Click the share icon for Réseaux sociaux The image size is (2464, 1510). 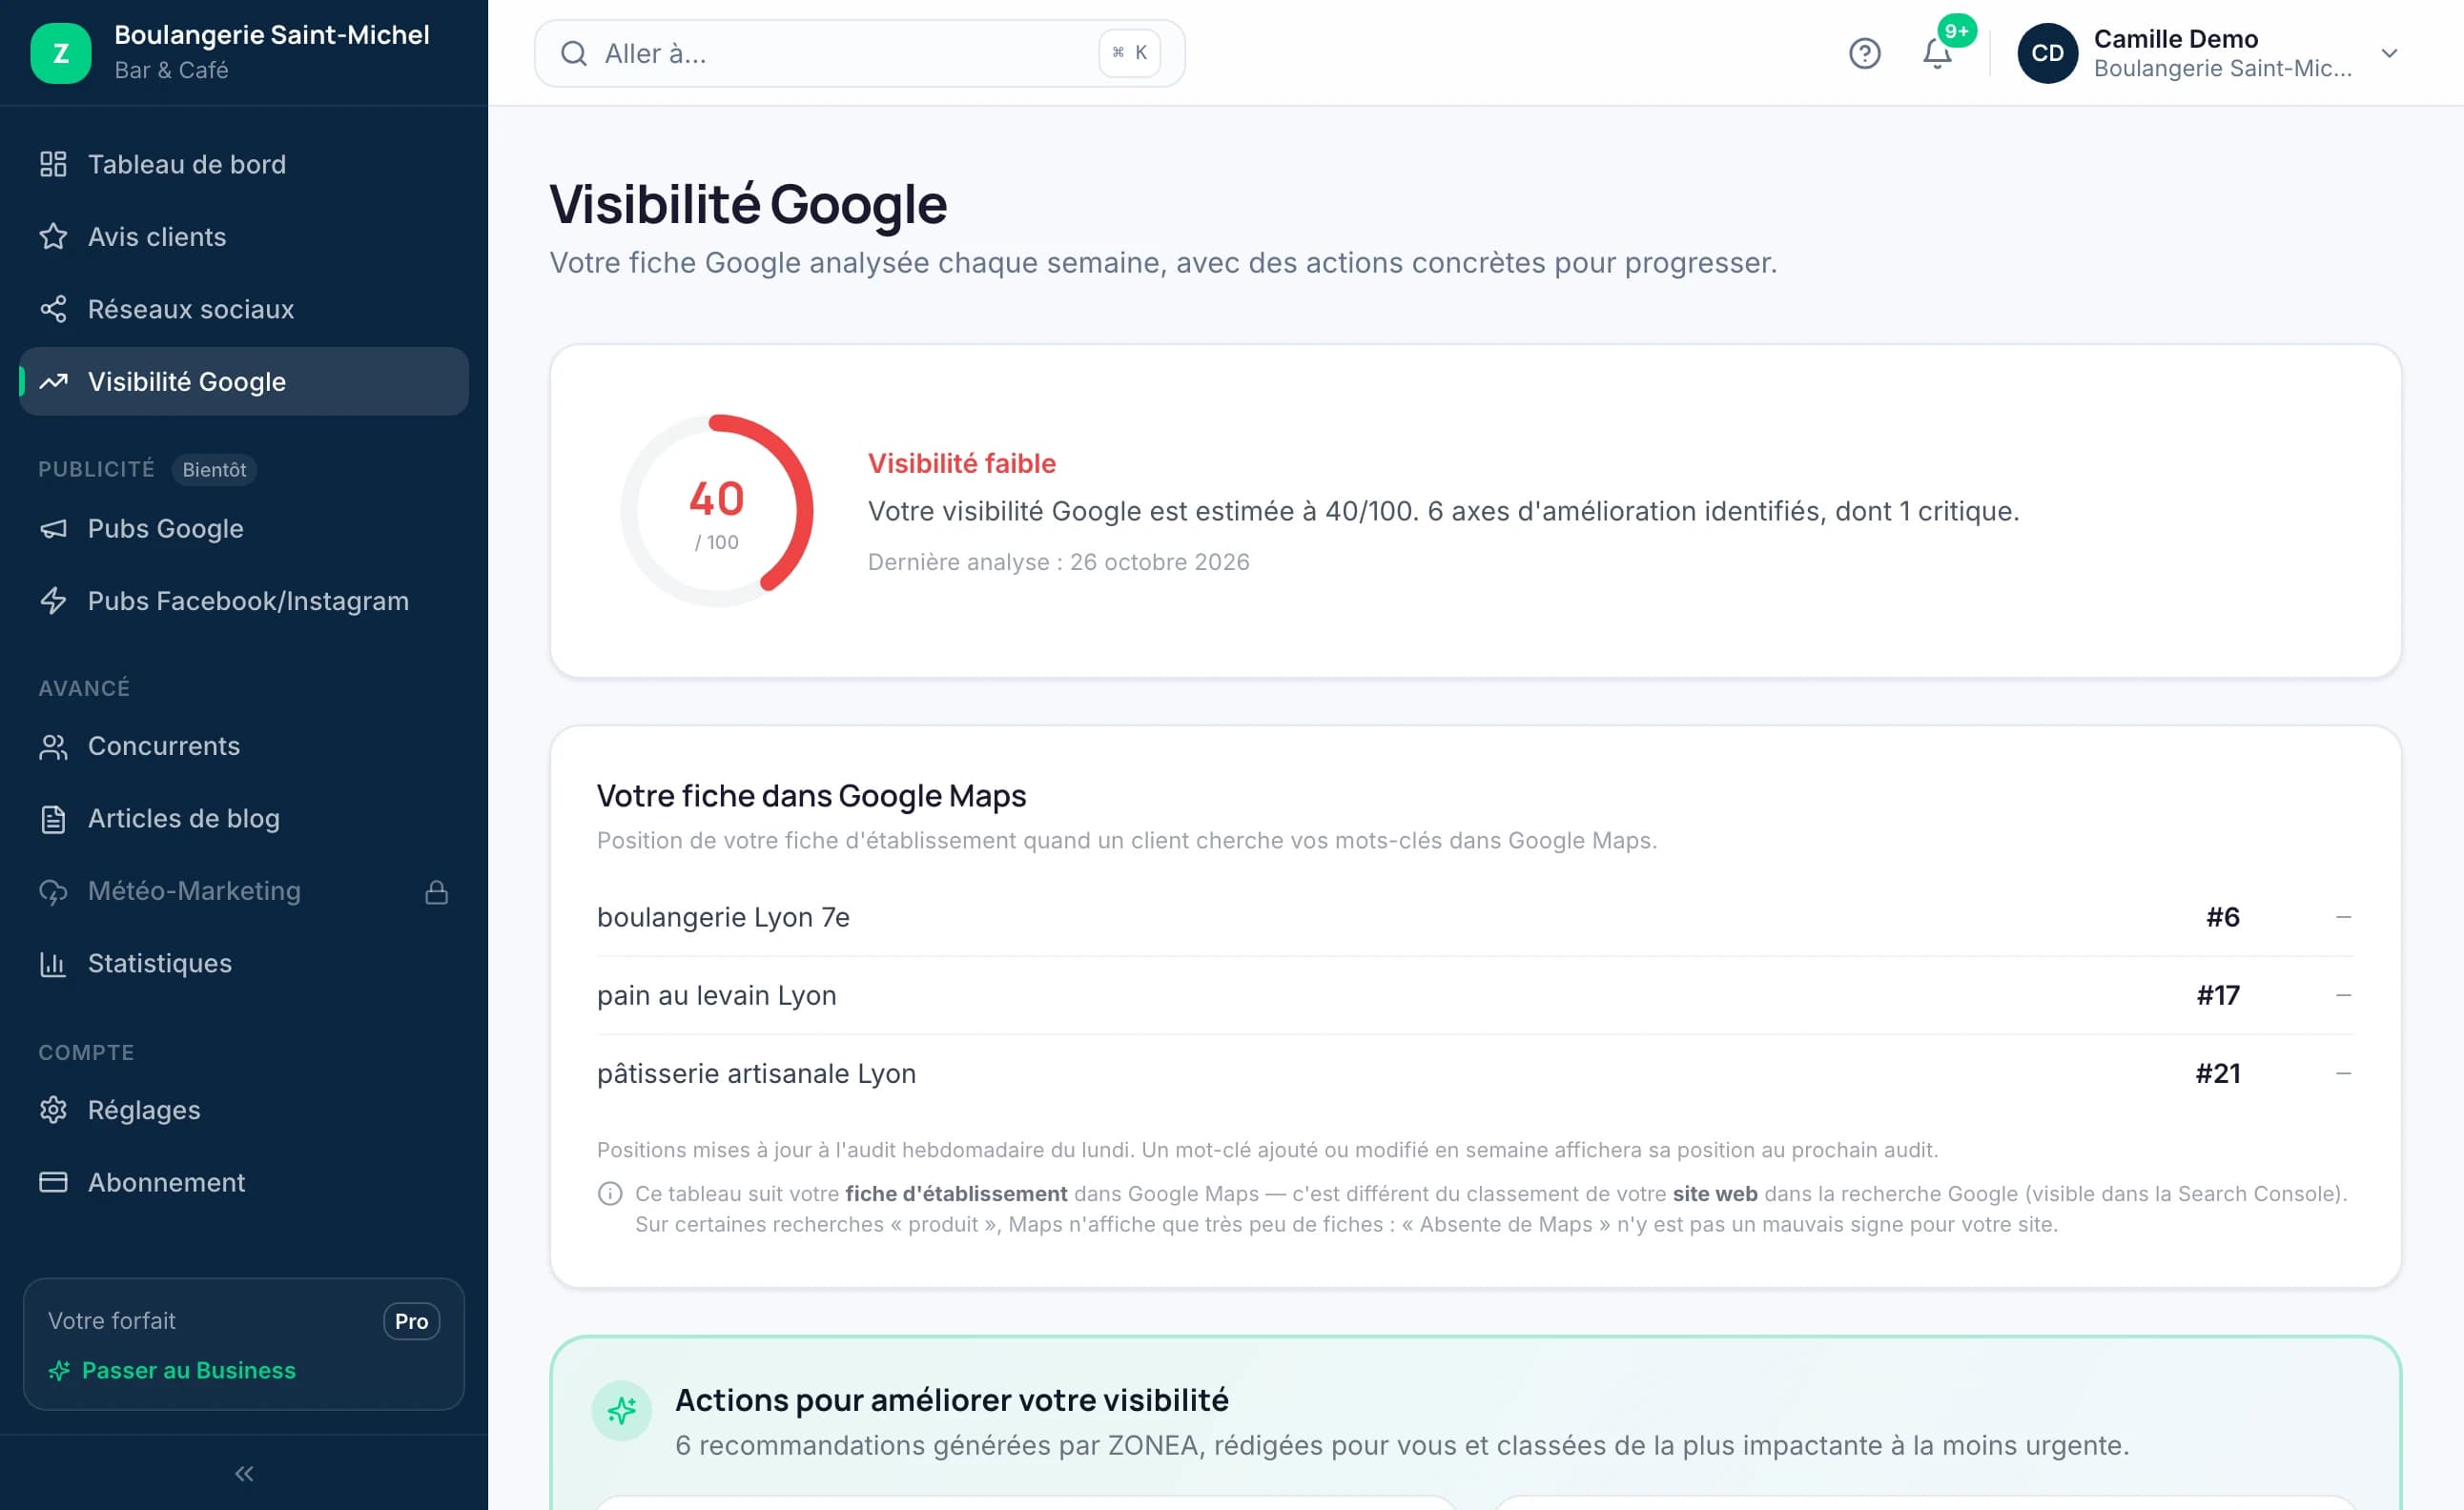tap(53, 309)
